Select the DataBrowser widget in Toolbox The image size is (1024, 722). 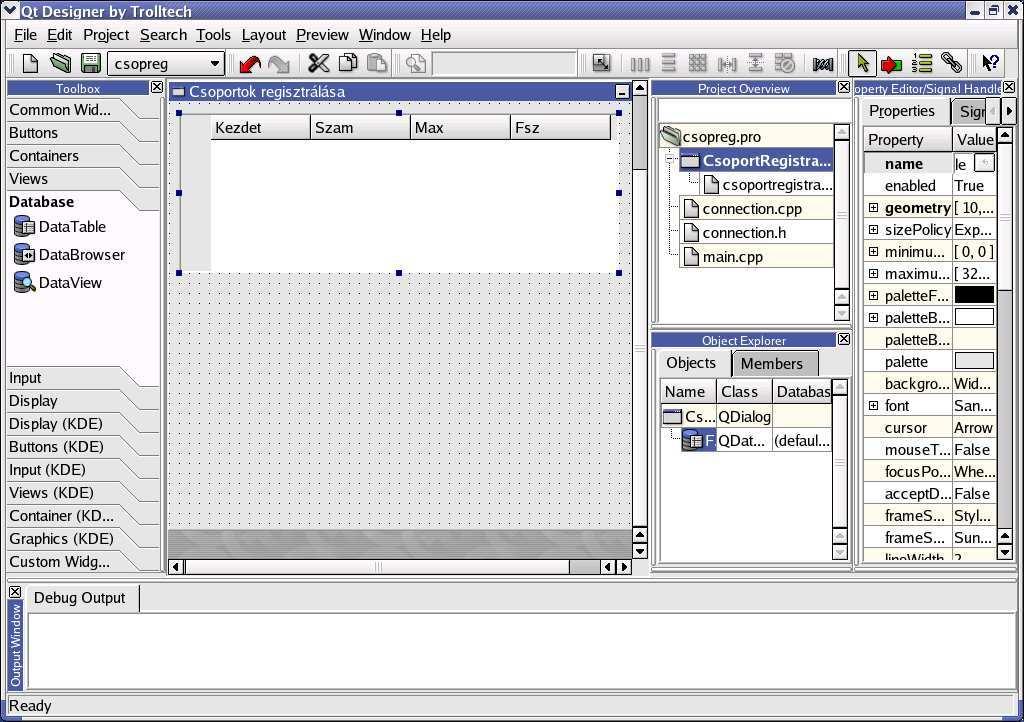click(69, 255)
